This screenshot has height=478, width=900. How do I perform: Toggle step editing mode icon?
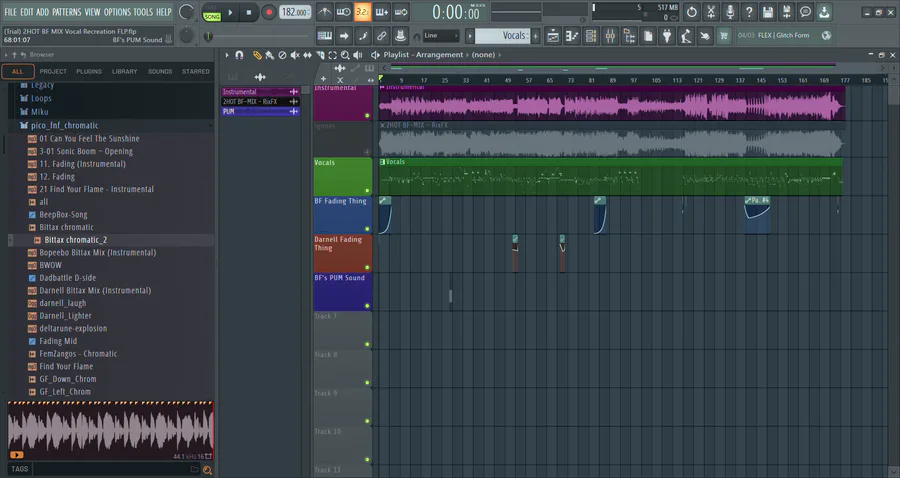(363, 36)
